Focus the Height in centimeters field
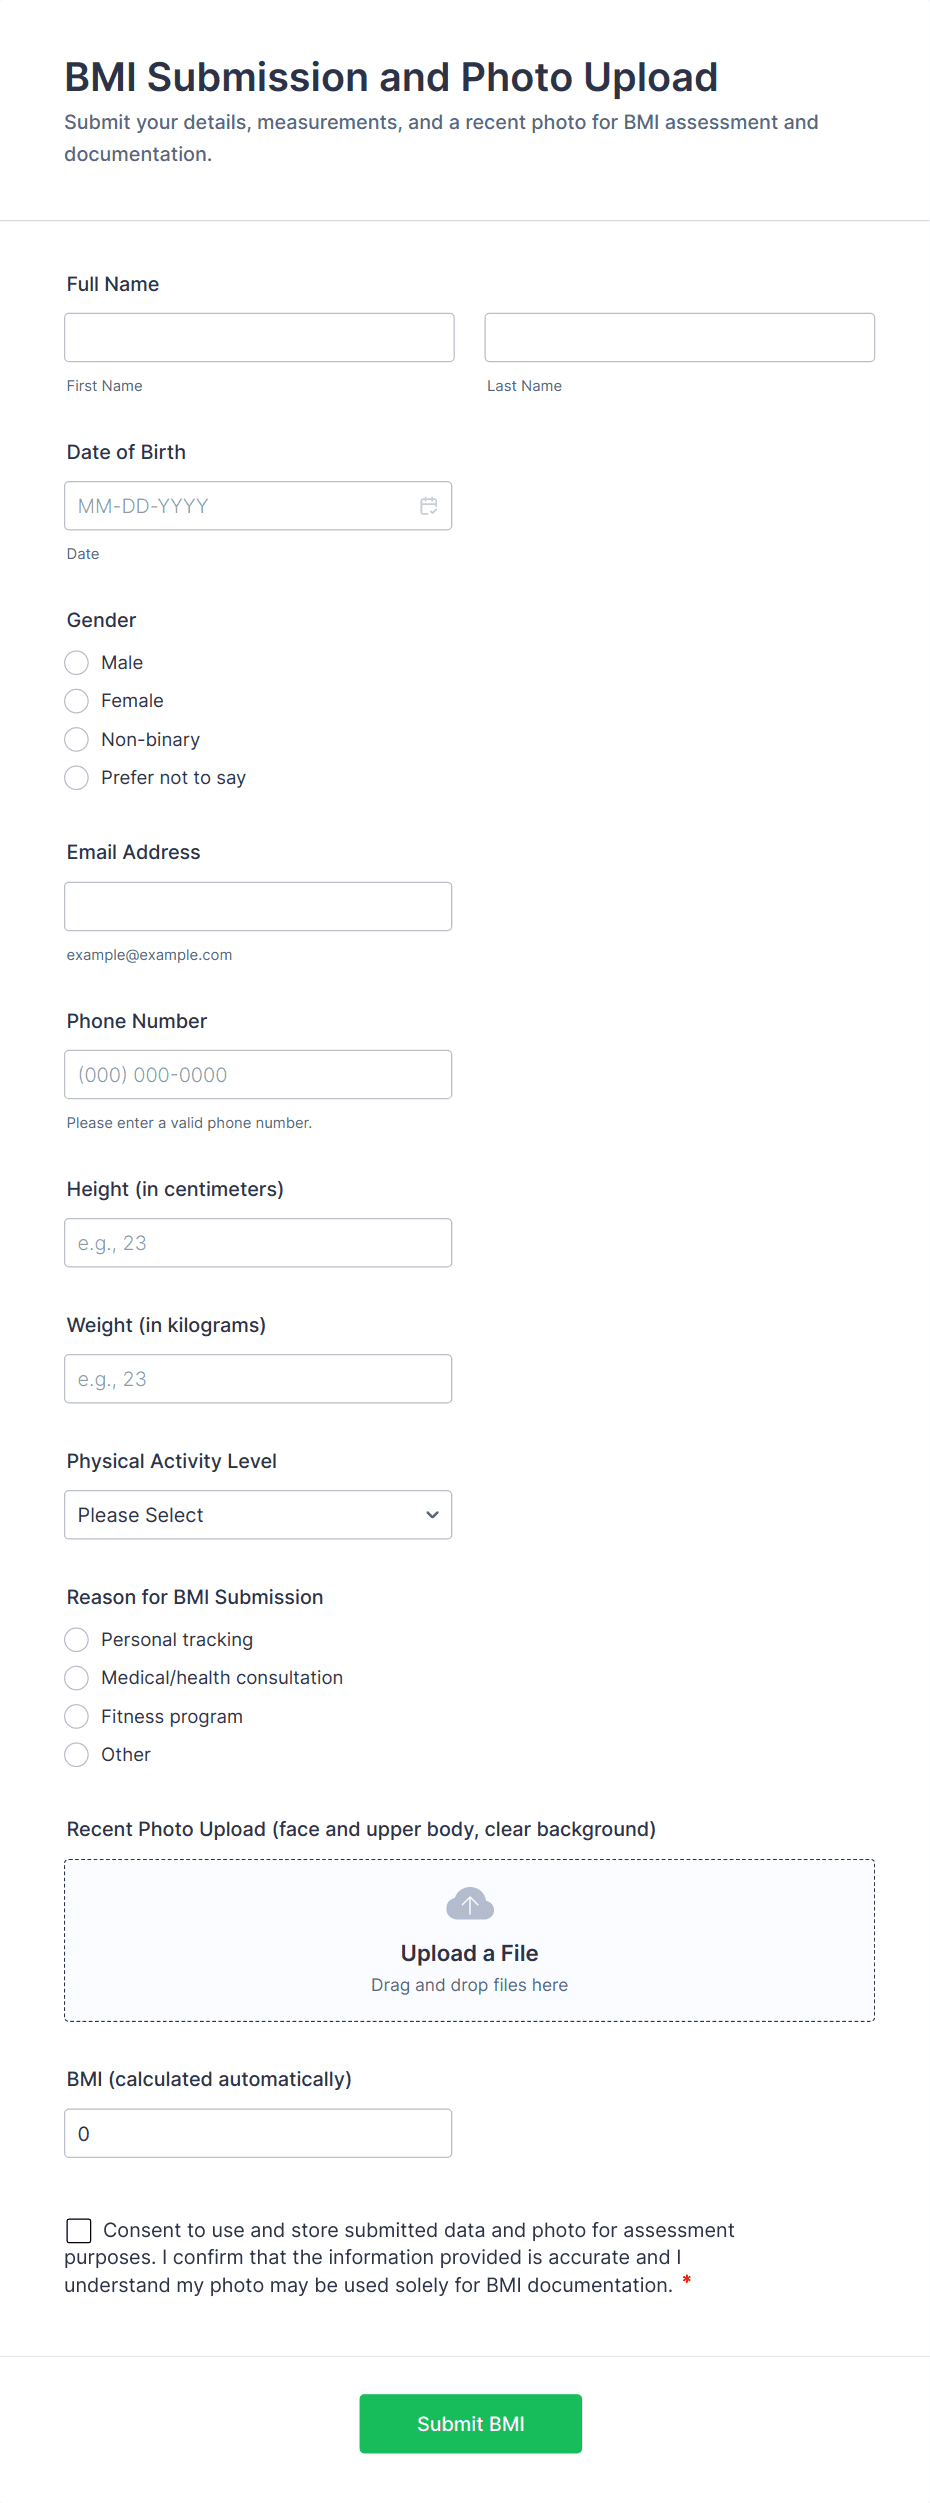Image resolution: width=930 pixels, height=2503 pixels. pos(258,1243)
